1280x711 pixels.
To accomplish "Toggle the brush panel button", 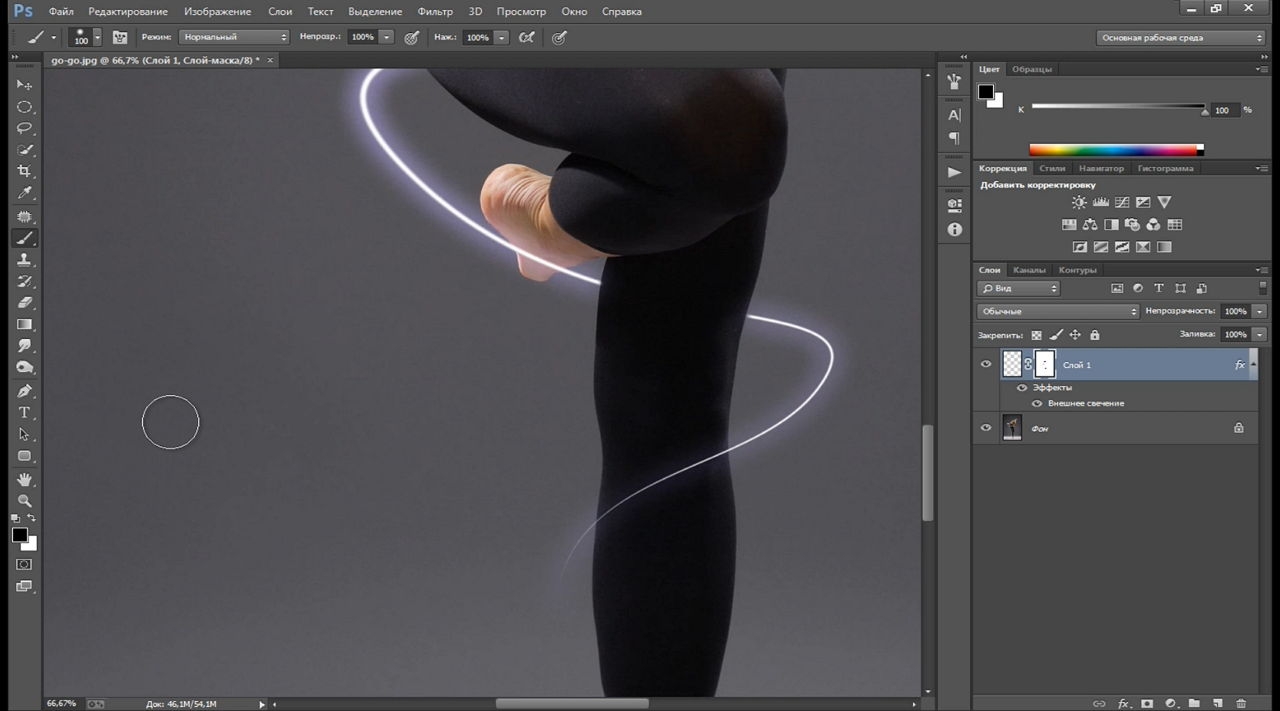I will 120,37.
